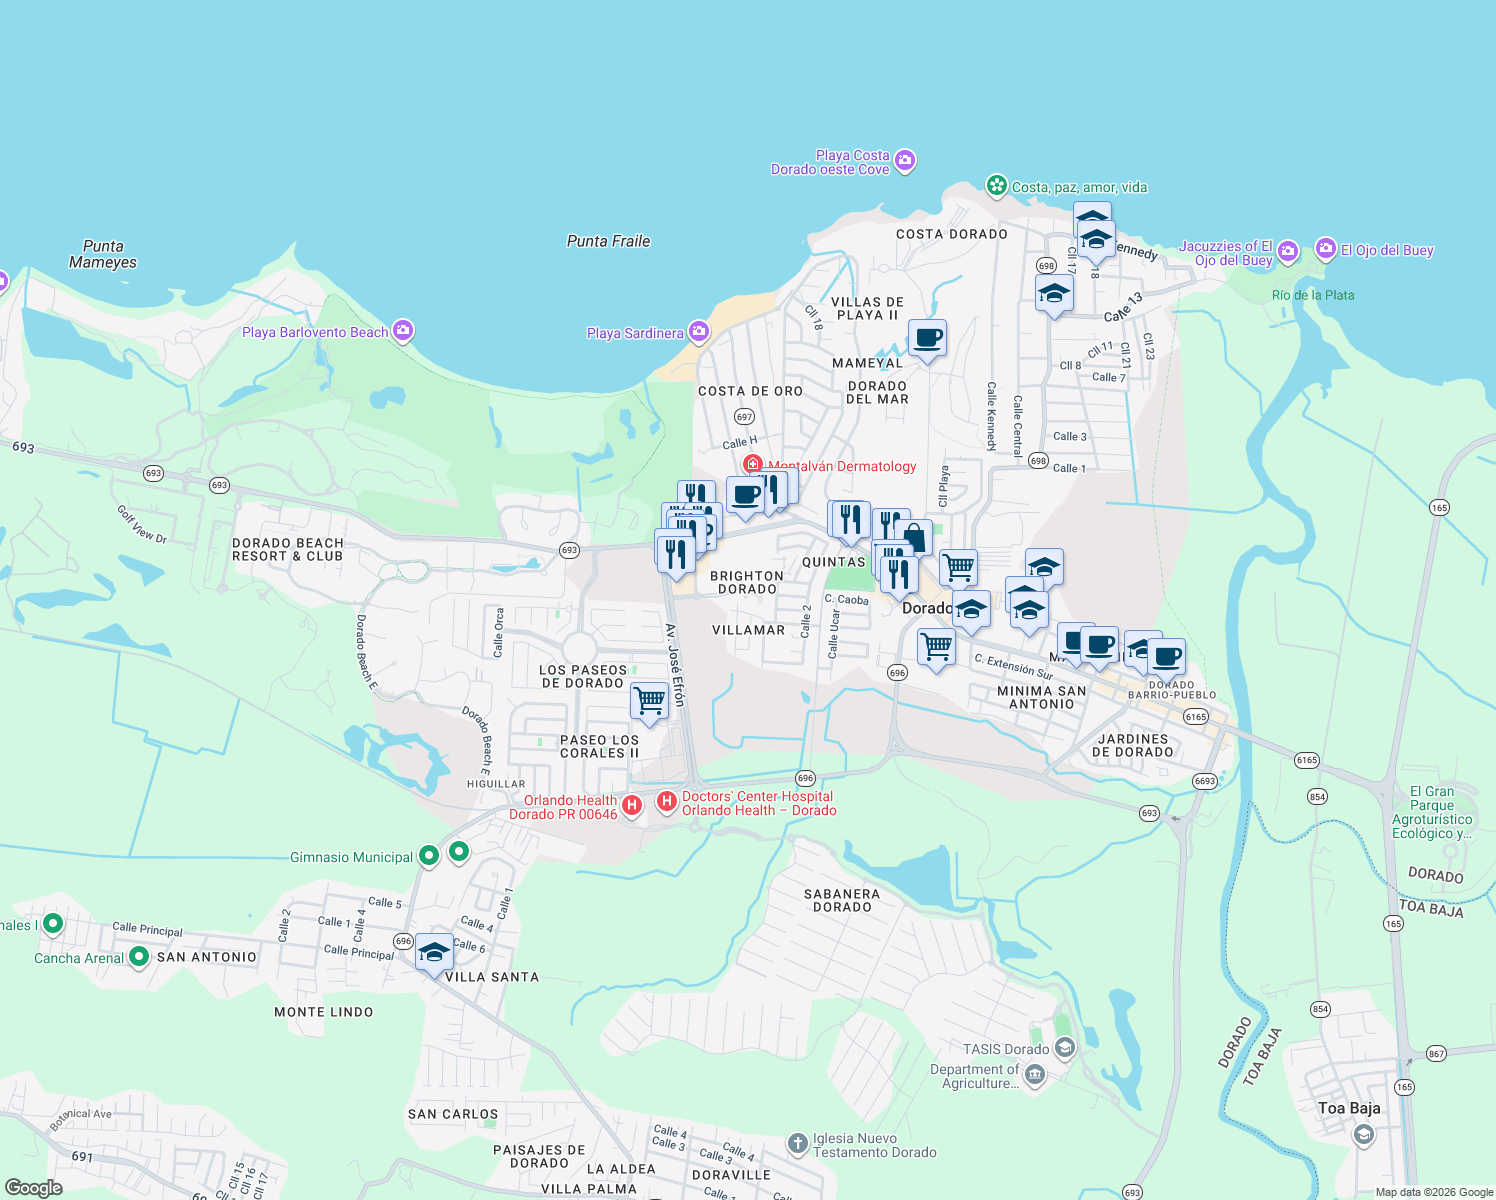
Task: Click the route 698 road shield
Action: pos(1046,266)
